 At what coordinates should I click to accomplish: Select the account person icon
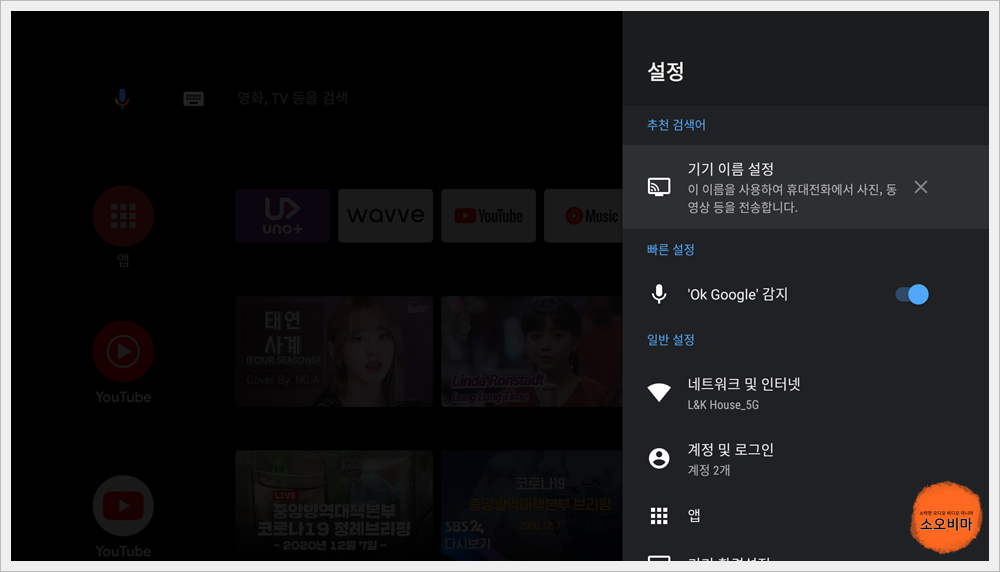coord(659,458)
